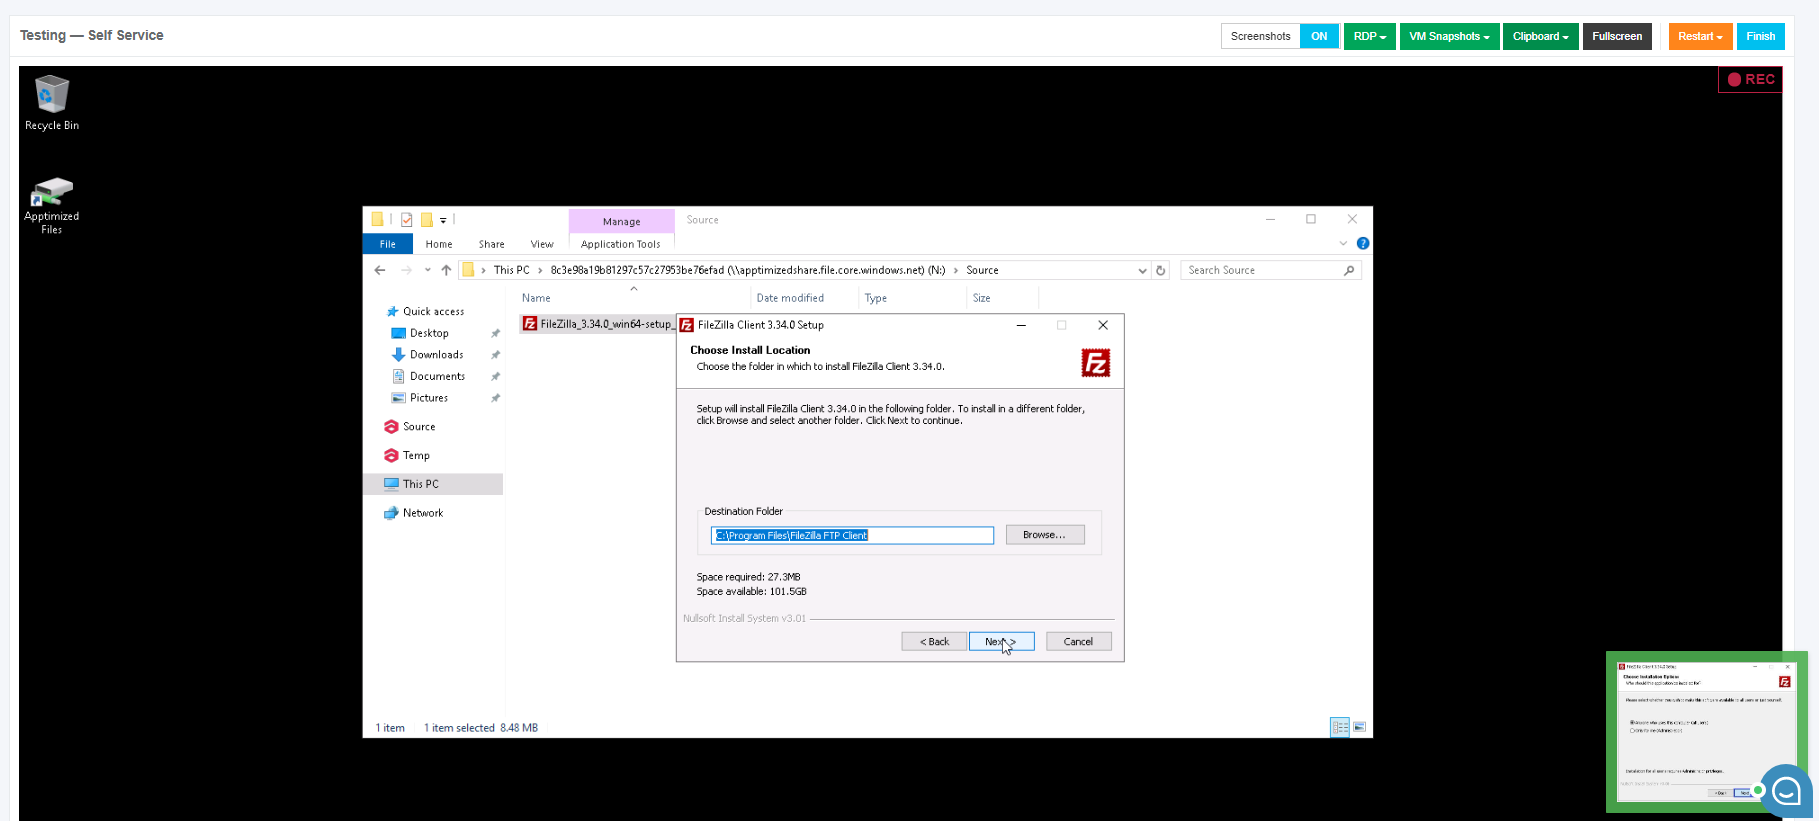Image resolution: width=1819 pixels, height=821 pixels.
Task: Click Back in FileZilla setup
Action: [934, 642]
